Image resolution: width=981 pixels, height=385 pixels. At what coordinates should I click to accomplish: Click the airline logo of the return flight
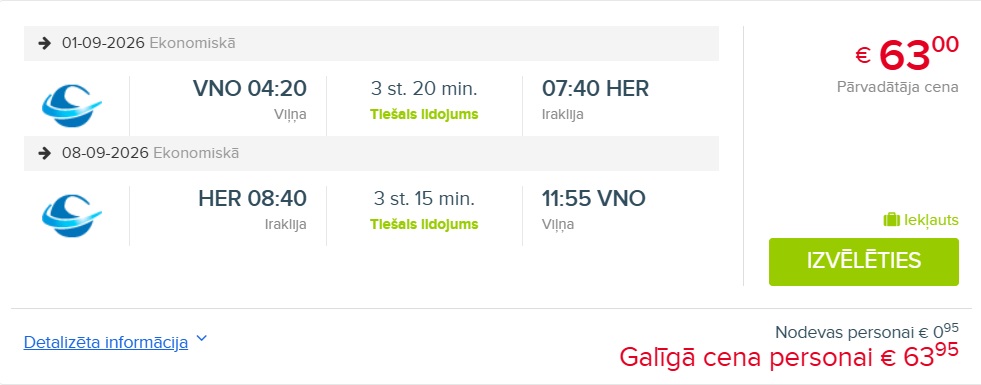click(x=71, y=215)
